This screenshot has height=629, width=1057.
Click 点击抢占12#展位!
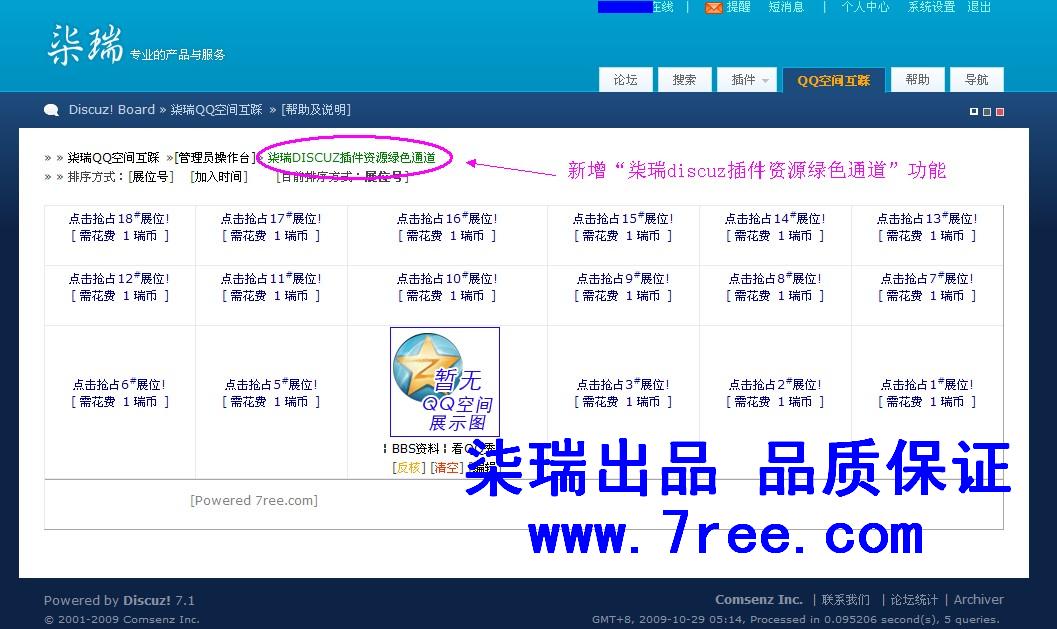(x=119, y=278)
